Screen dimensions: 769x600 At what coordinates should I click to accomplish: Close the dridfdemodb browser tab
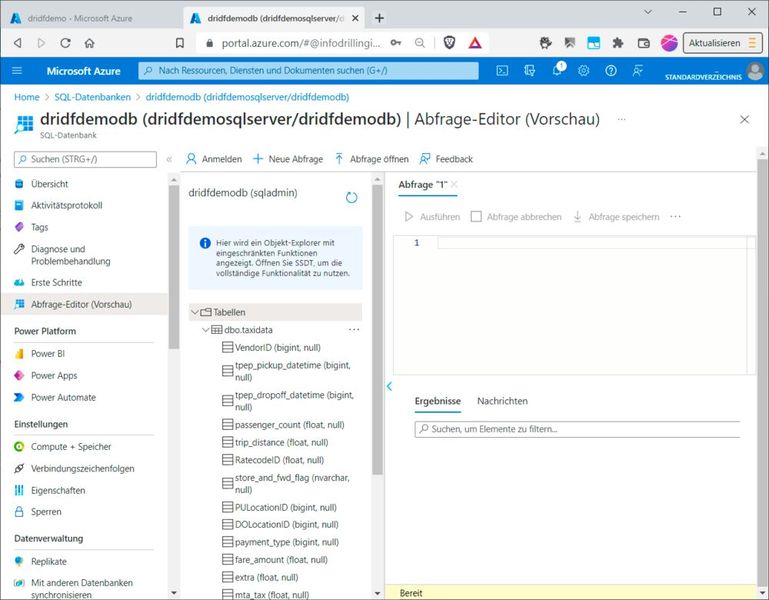click(356, 18)
